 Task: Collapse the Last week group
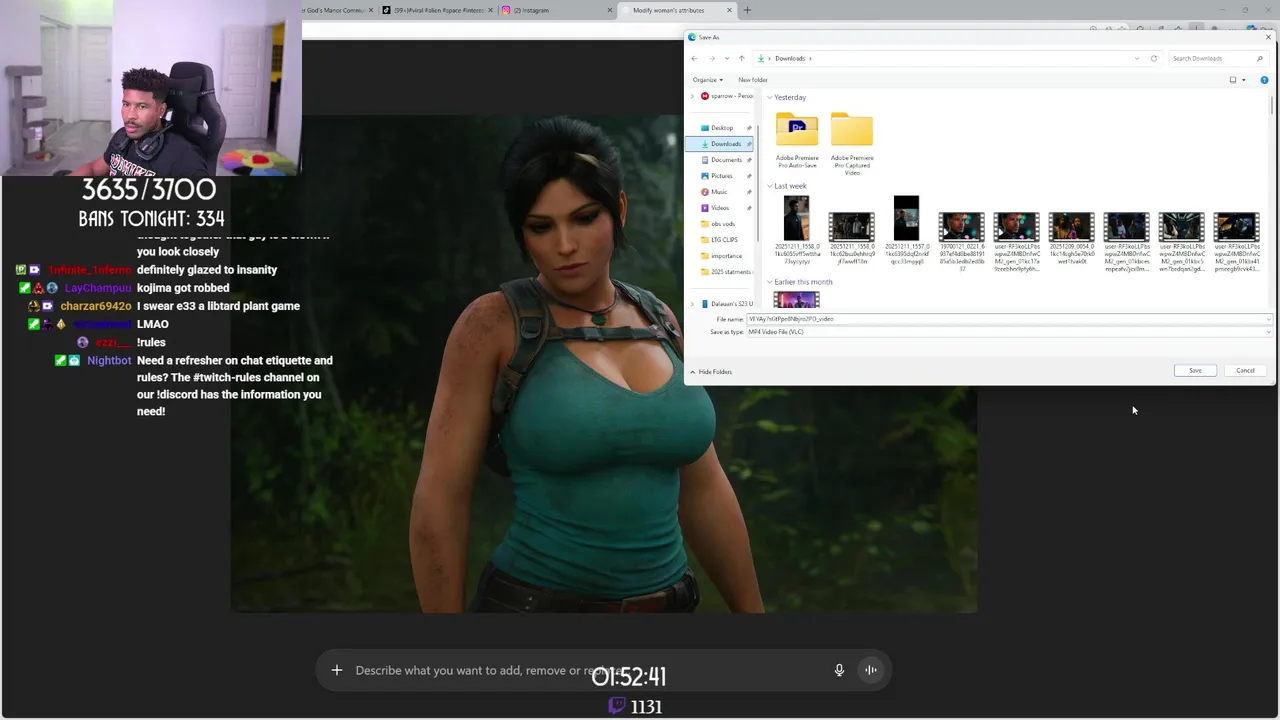click(x=769, y=186)
